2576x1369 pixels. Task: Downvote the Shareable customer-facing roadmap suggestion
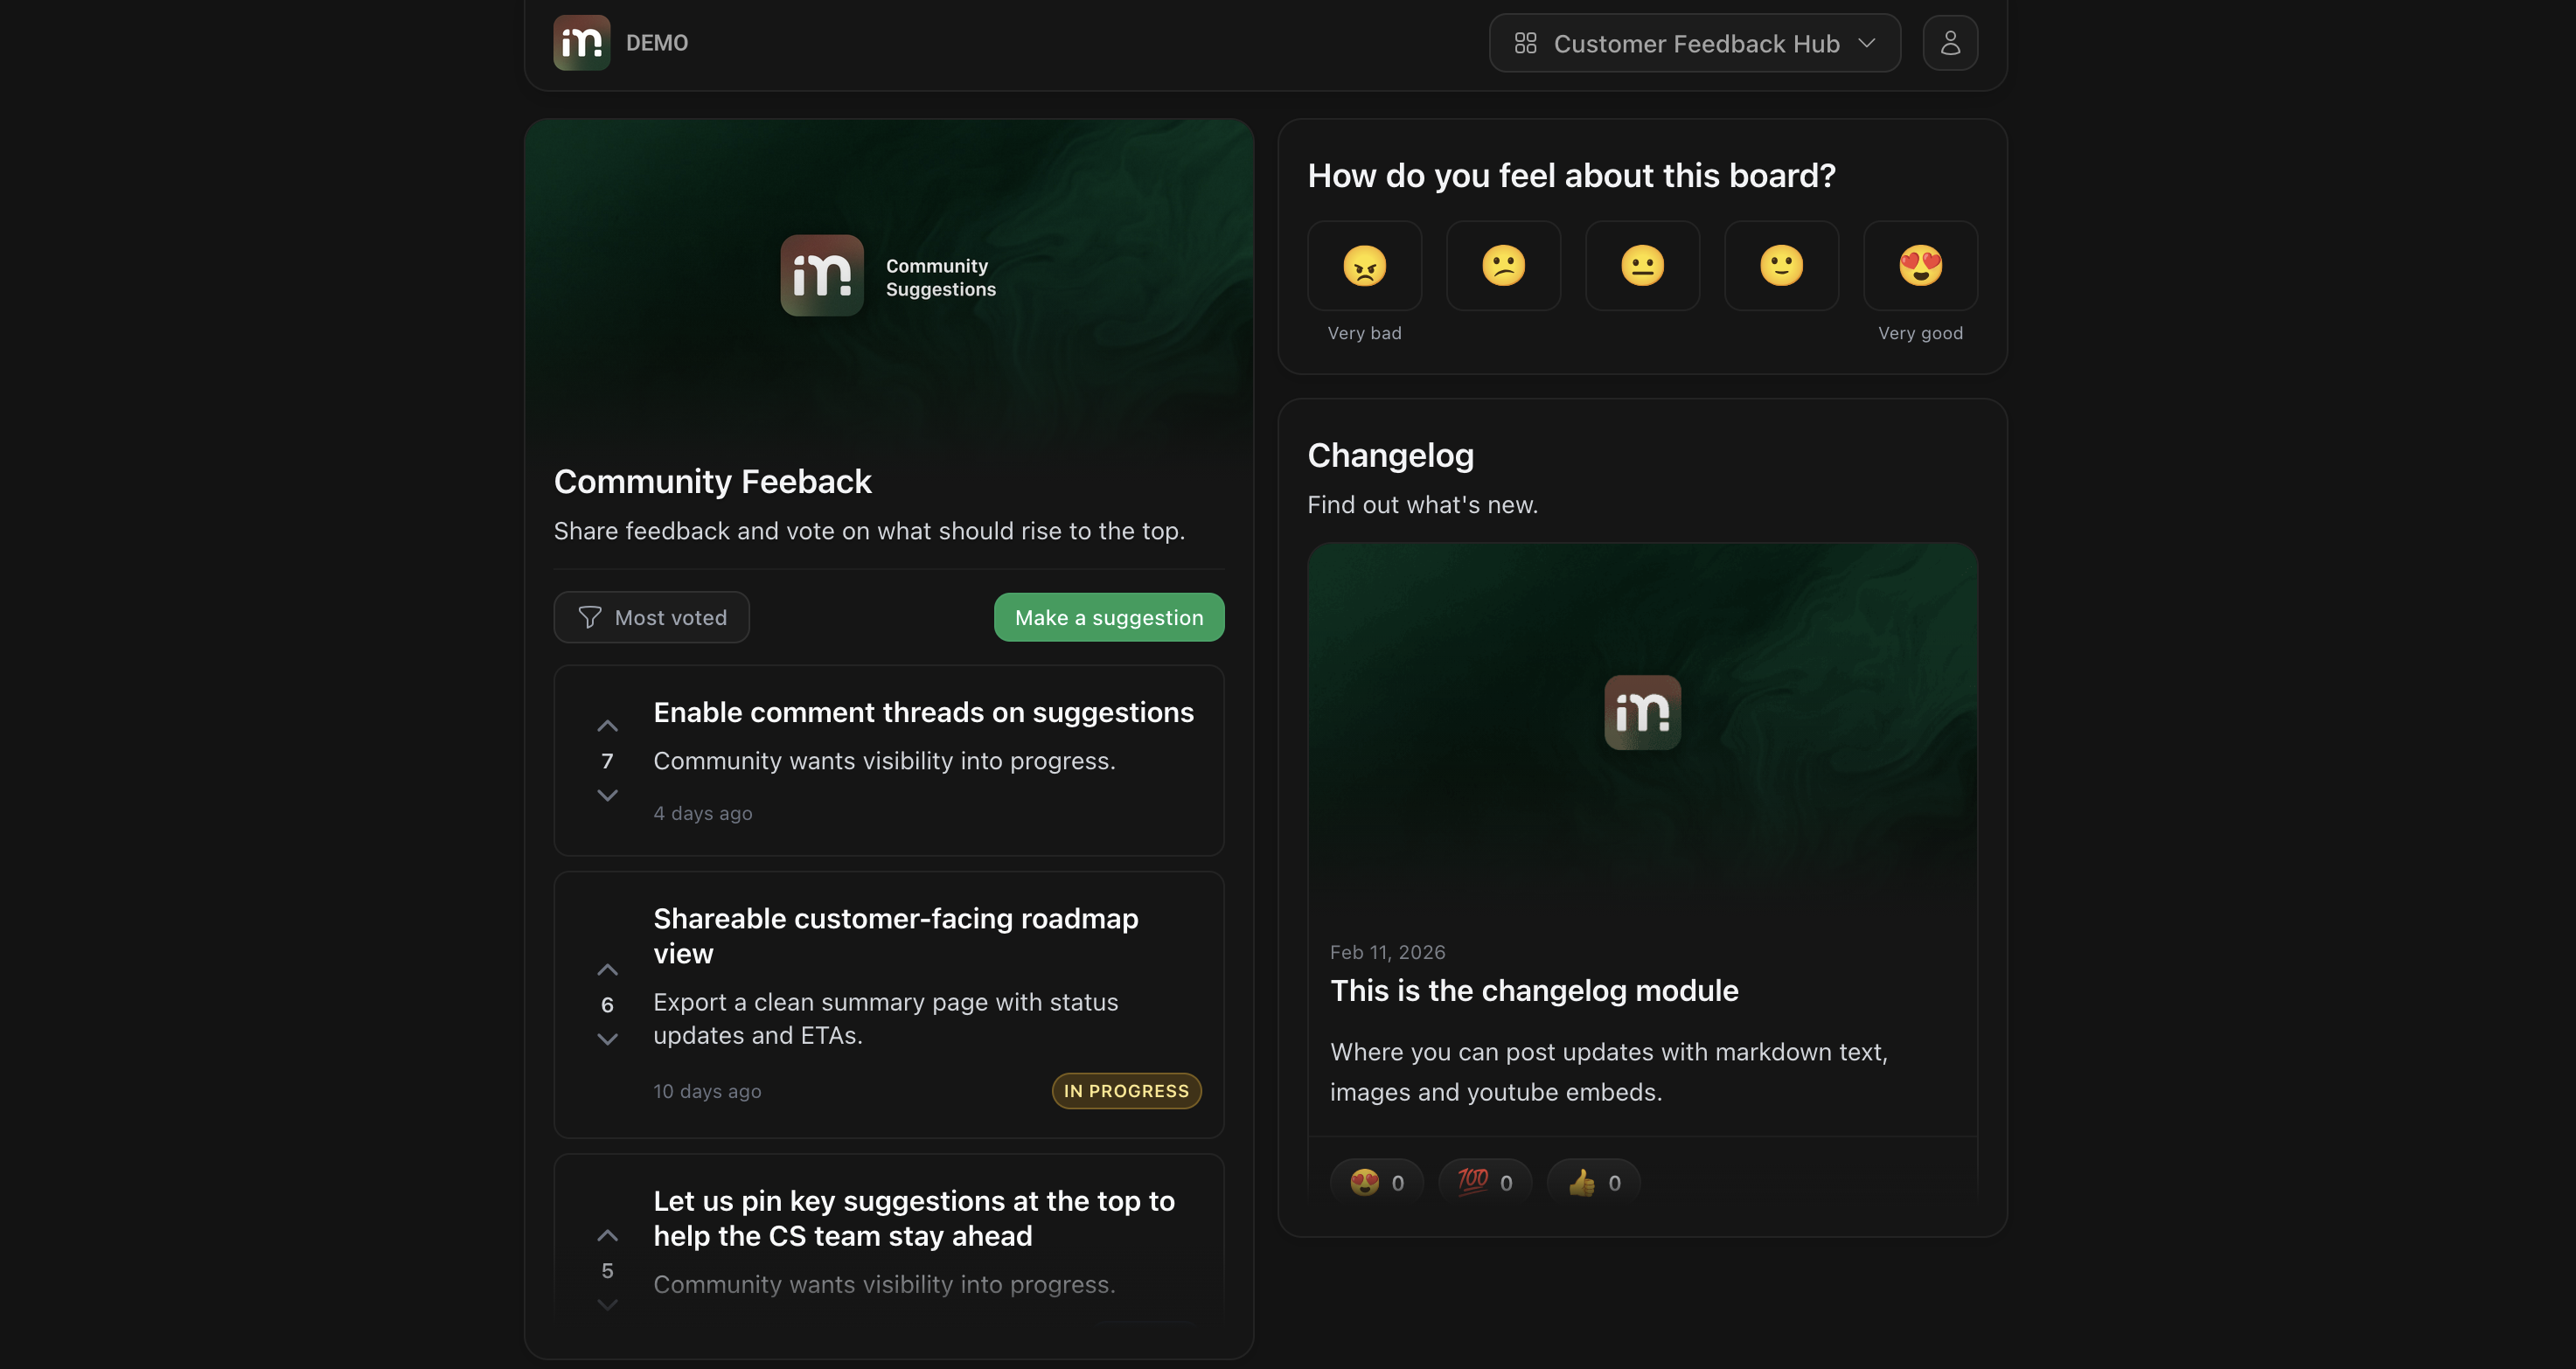608,1039
